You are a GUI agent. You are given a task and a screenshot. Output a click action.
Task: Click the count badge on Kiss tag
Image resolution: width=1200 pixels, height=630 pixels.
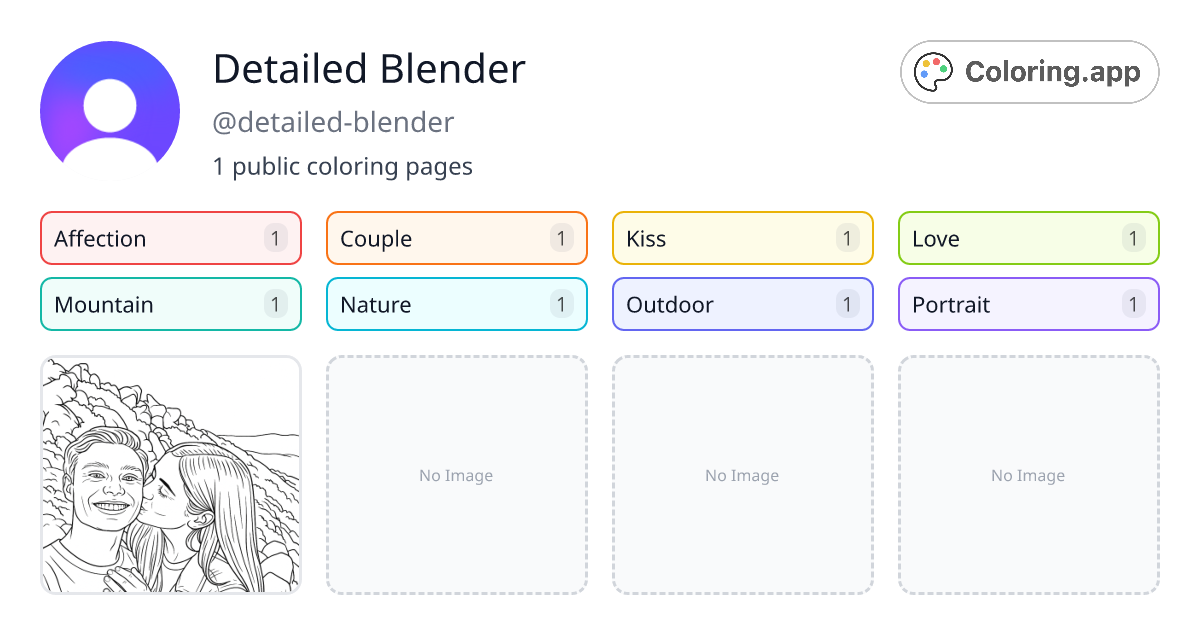847,238
